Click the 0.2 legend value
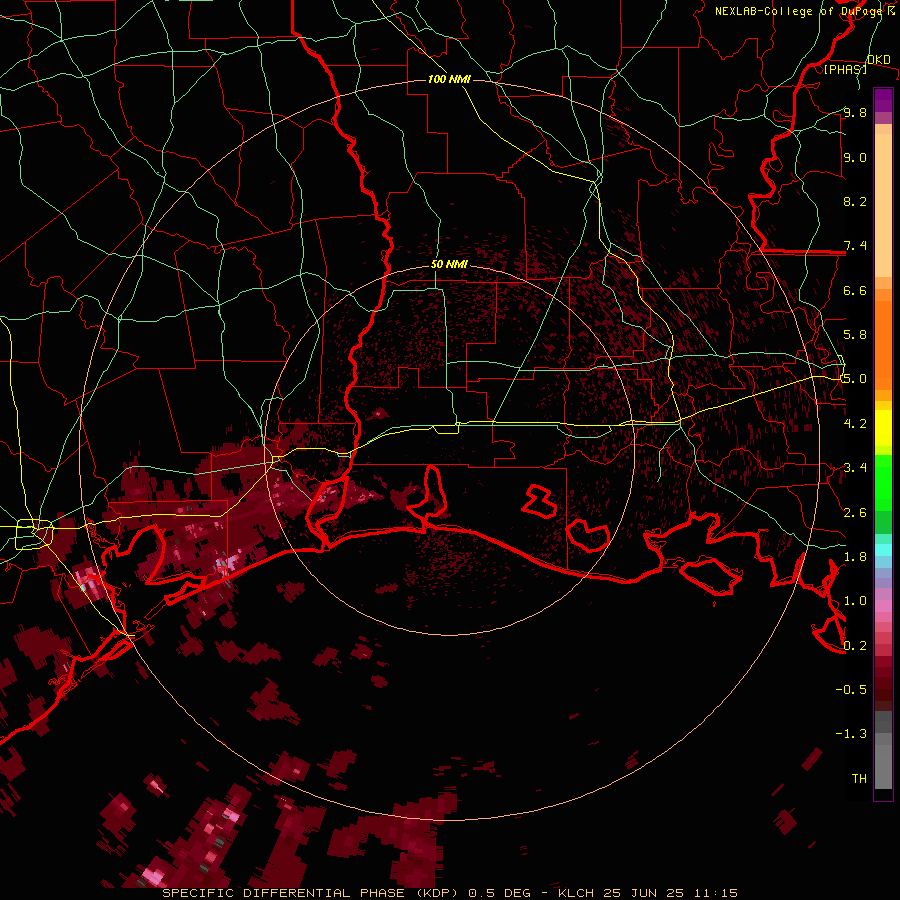This screenshot has height=900, width=900. point(855,646)
